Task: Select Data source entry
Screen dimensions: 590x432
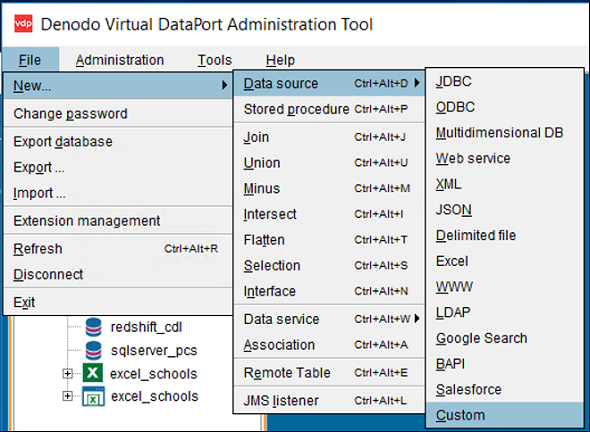Action: pos(329,83)
